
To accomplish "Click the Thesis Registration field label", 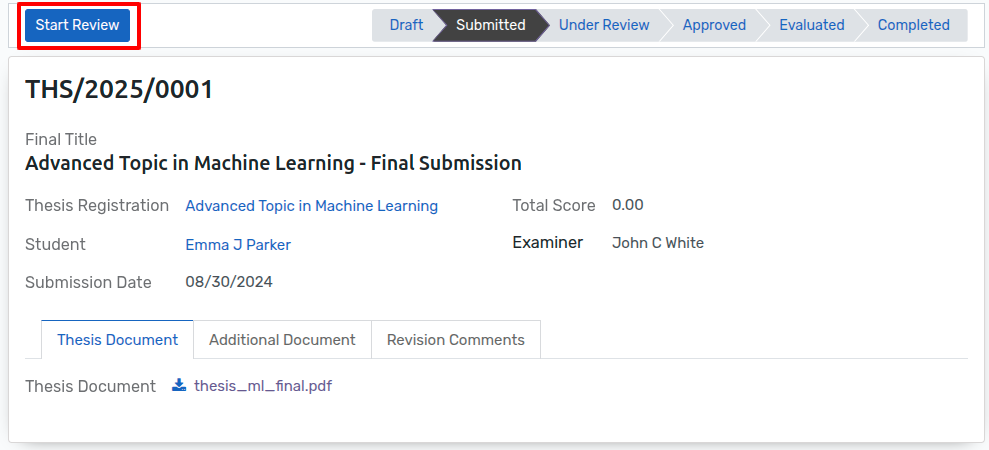I will (x=97, y=206).
